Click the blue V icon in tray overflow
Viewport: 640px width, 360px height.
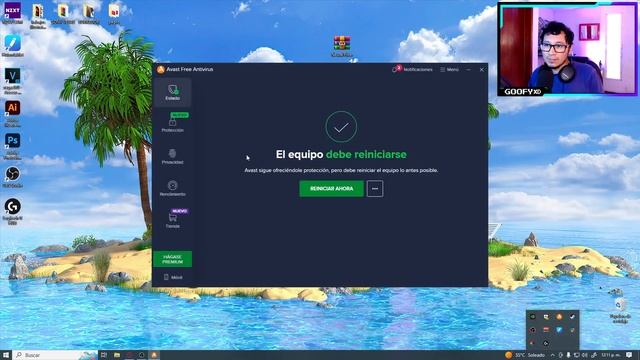click(559, 330)
